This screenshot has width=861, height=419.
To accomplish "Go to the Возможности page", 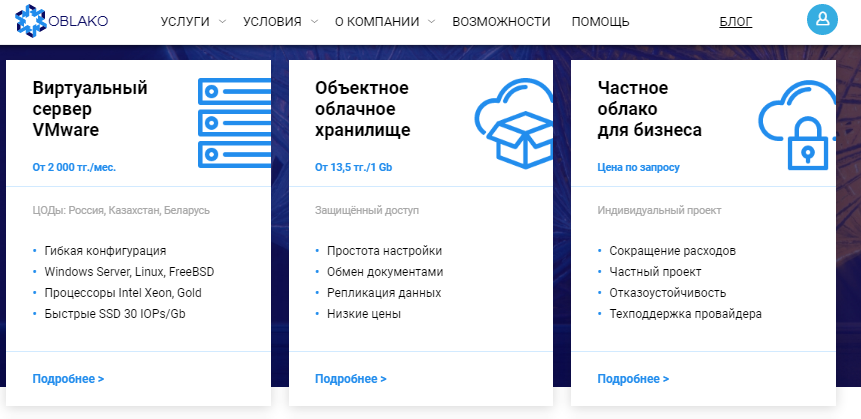I will click(501, 22).
